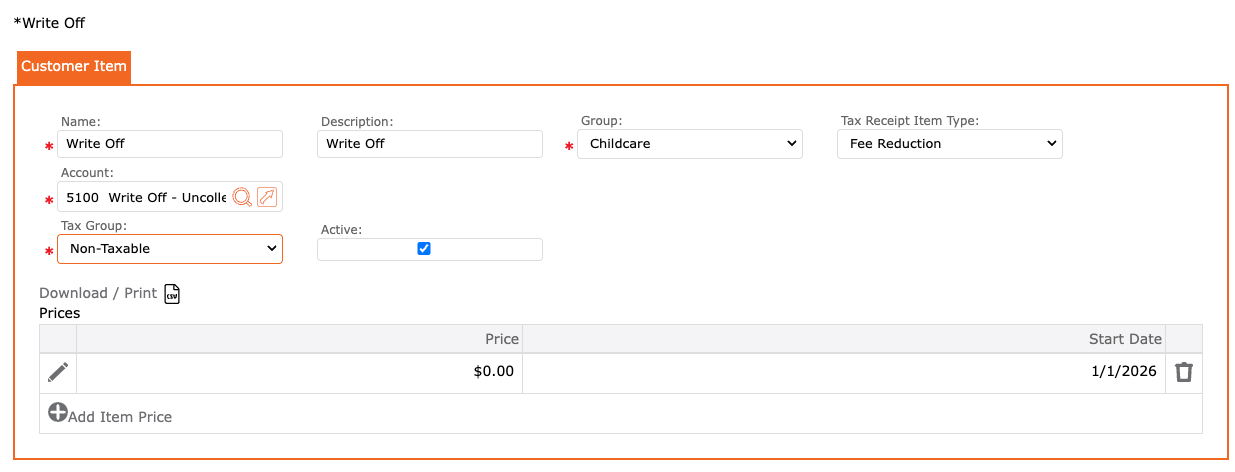Focus the Name input field
Screen dimensions: 1235x472
170,144
